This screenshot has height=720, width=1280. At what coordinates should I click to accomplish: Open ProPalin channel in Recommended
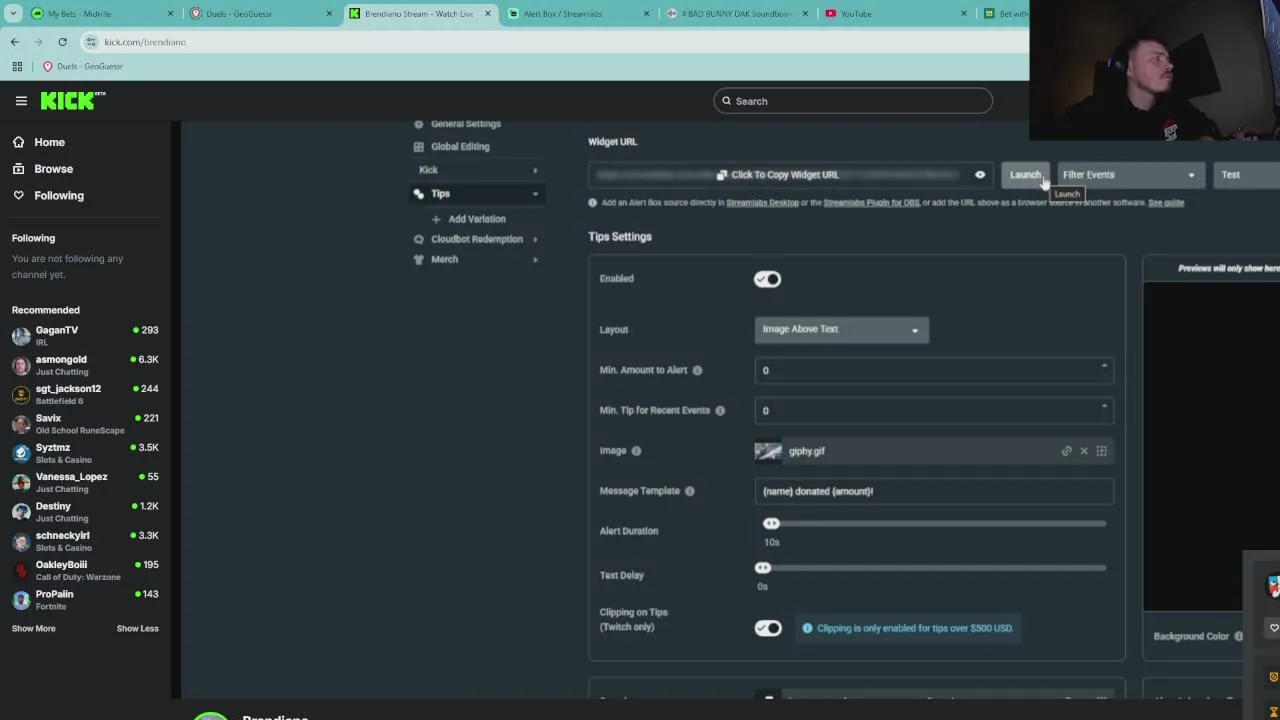click(85, 600)
